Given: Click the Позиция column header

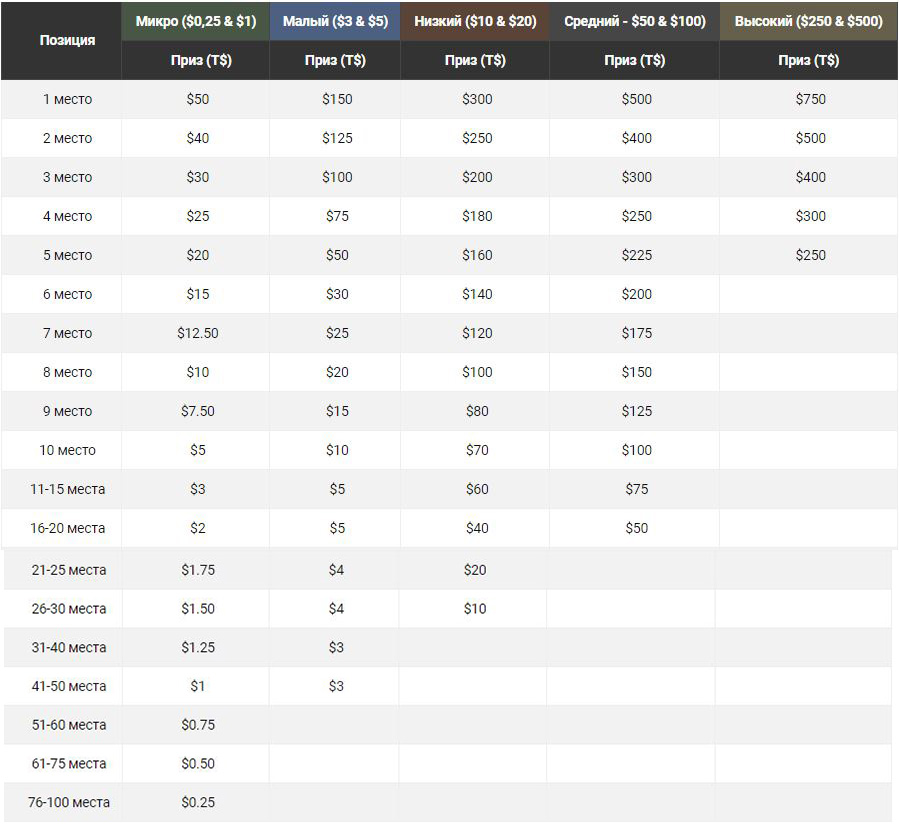Looking at the screenshot, I should pyautogui.click(x=67, y=40).
